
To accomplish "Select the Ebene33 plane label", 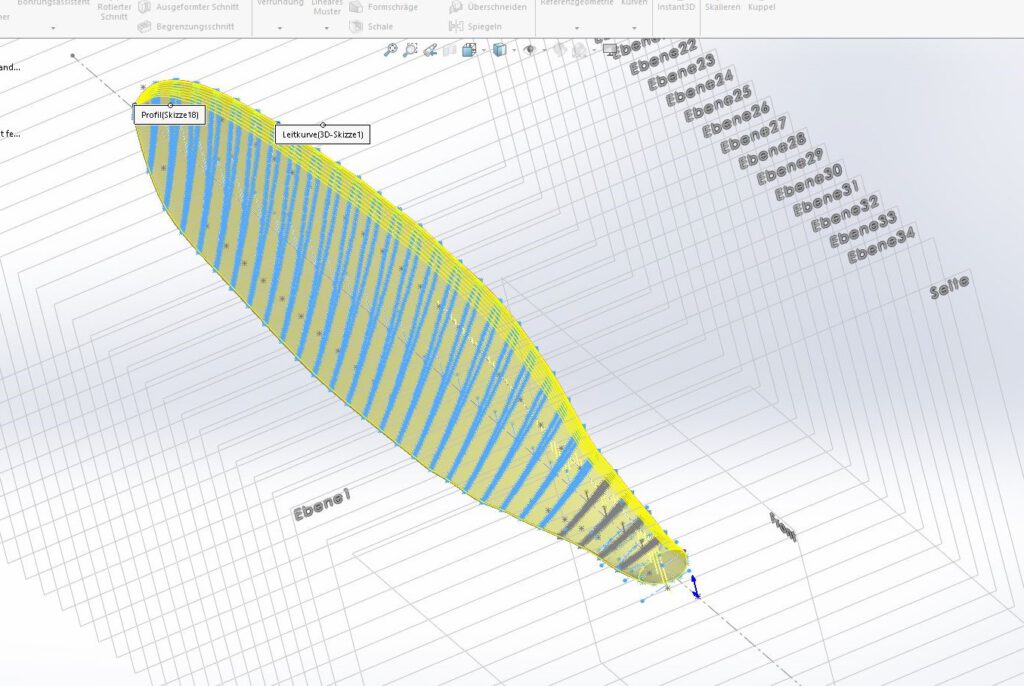I will point(863,229).
